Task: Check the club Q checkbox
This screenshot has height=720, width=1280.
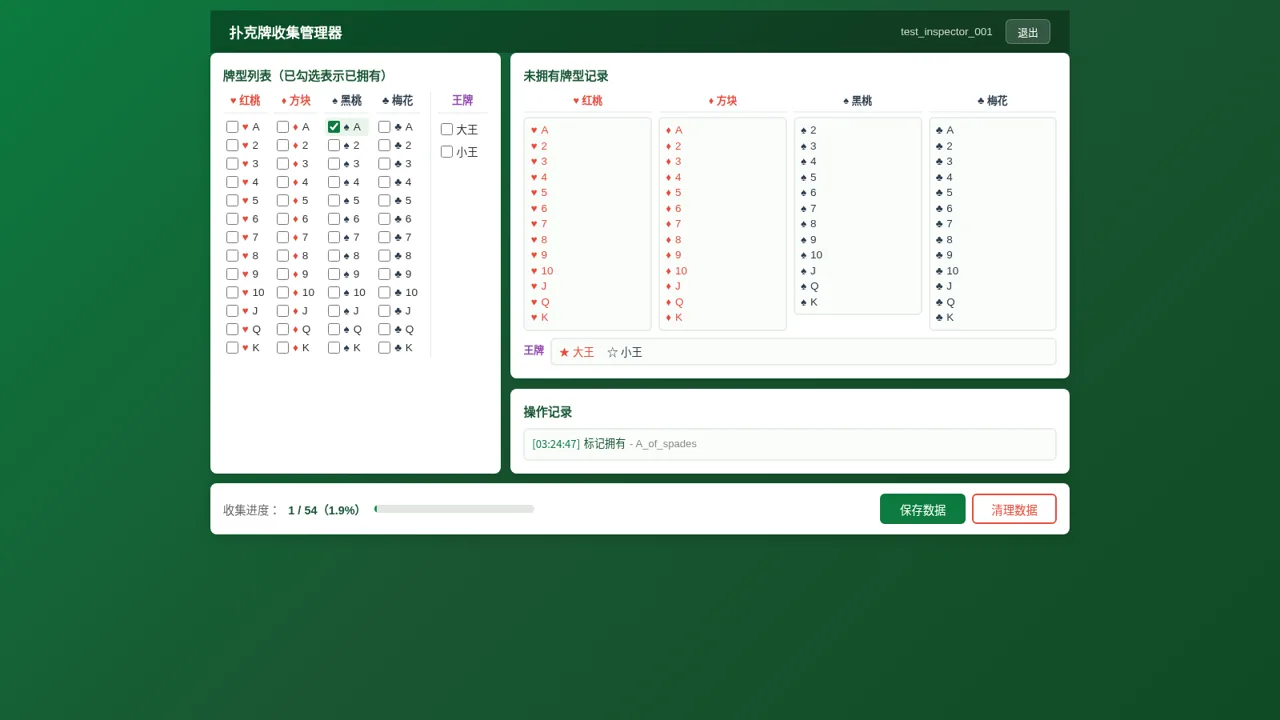Action: 384,329
